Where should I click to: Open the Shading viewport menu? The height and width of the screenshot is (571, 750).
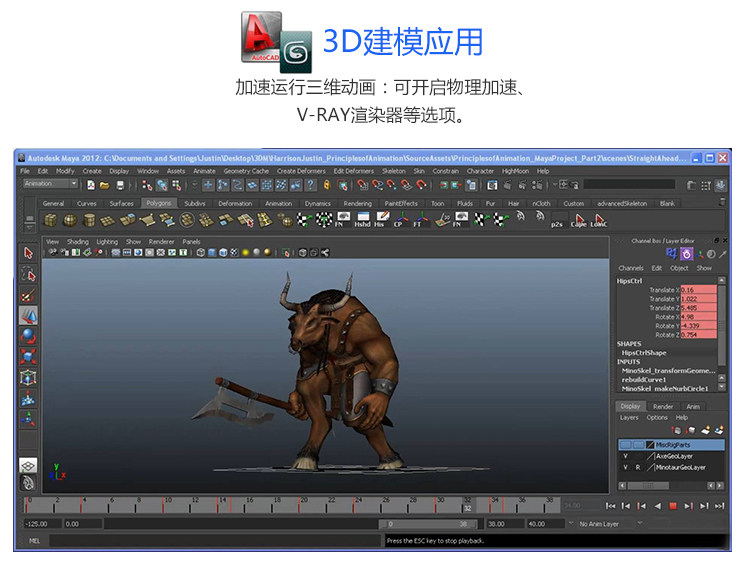[77, 242]
